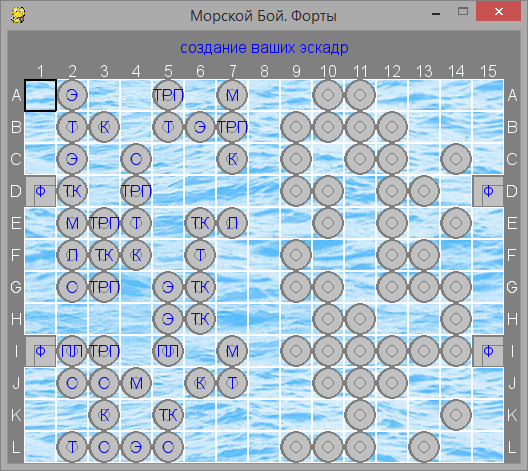Select the blank piece at H11

pos(360,319)
